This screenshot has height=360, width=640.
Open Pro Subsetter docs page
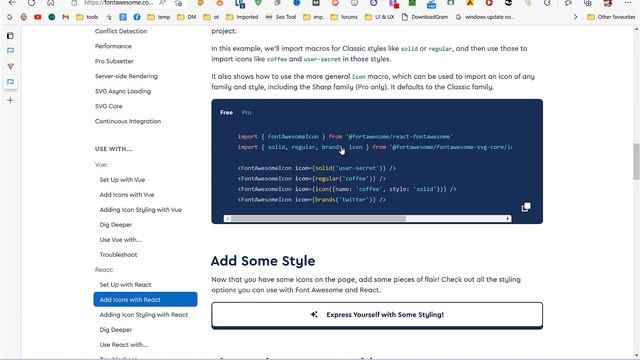[x=114, y=61]
